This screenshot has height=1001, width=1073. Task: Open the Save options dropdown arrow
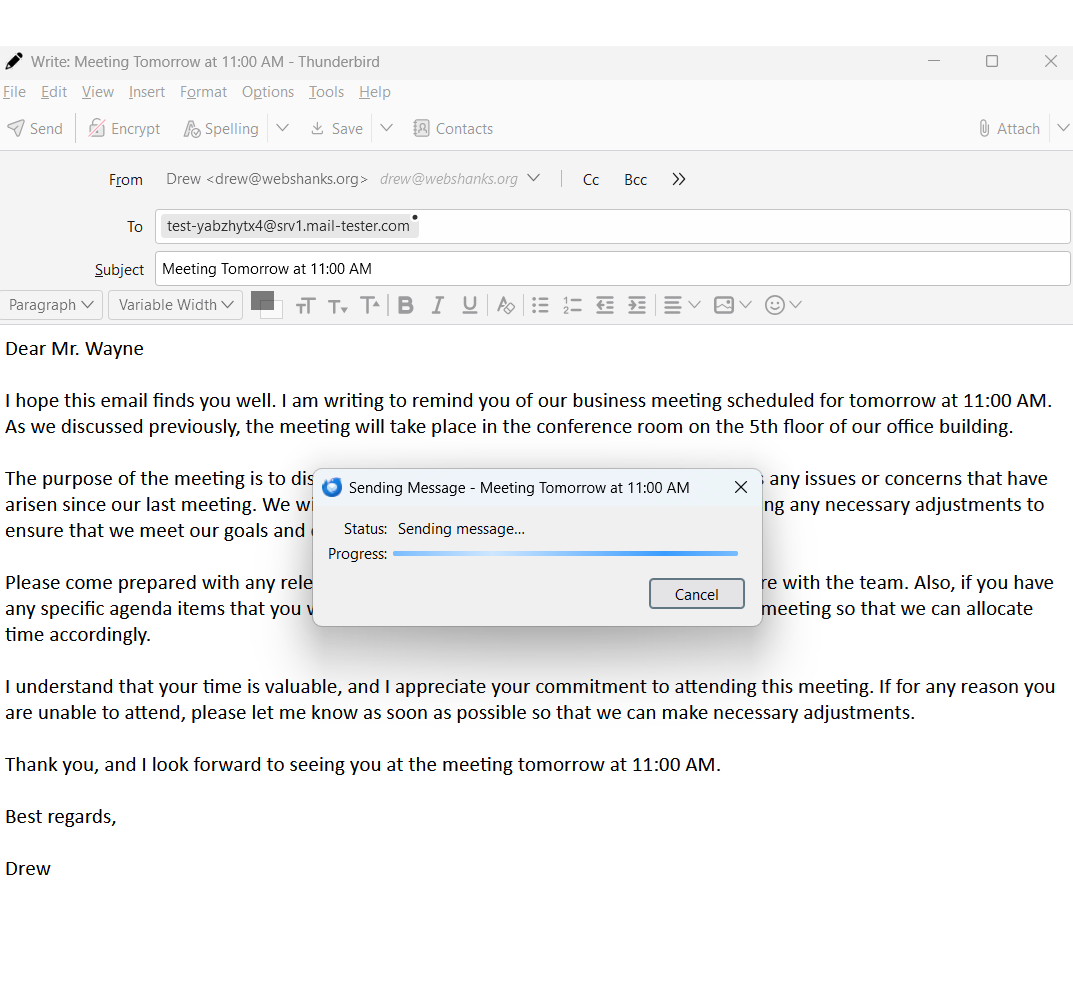click(x=387, y=128)
